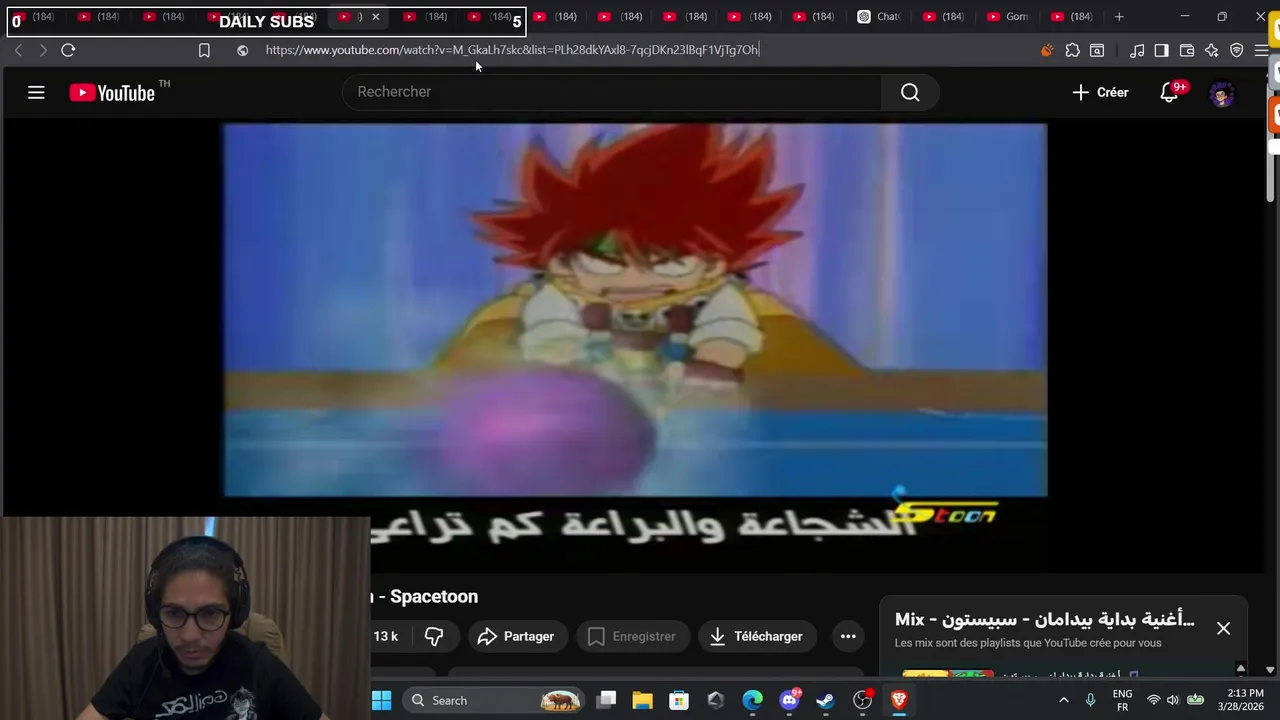This screenshot has width=1280, height=720.
Task: Click the Rechercher search input field
Action: (612, 92)
